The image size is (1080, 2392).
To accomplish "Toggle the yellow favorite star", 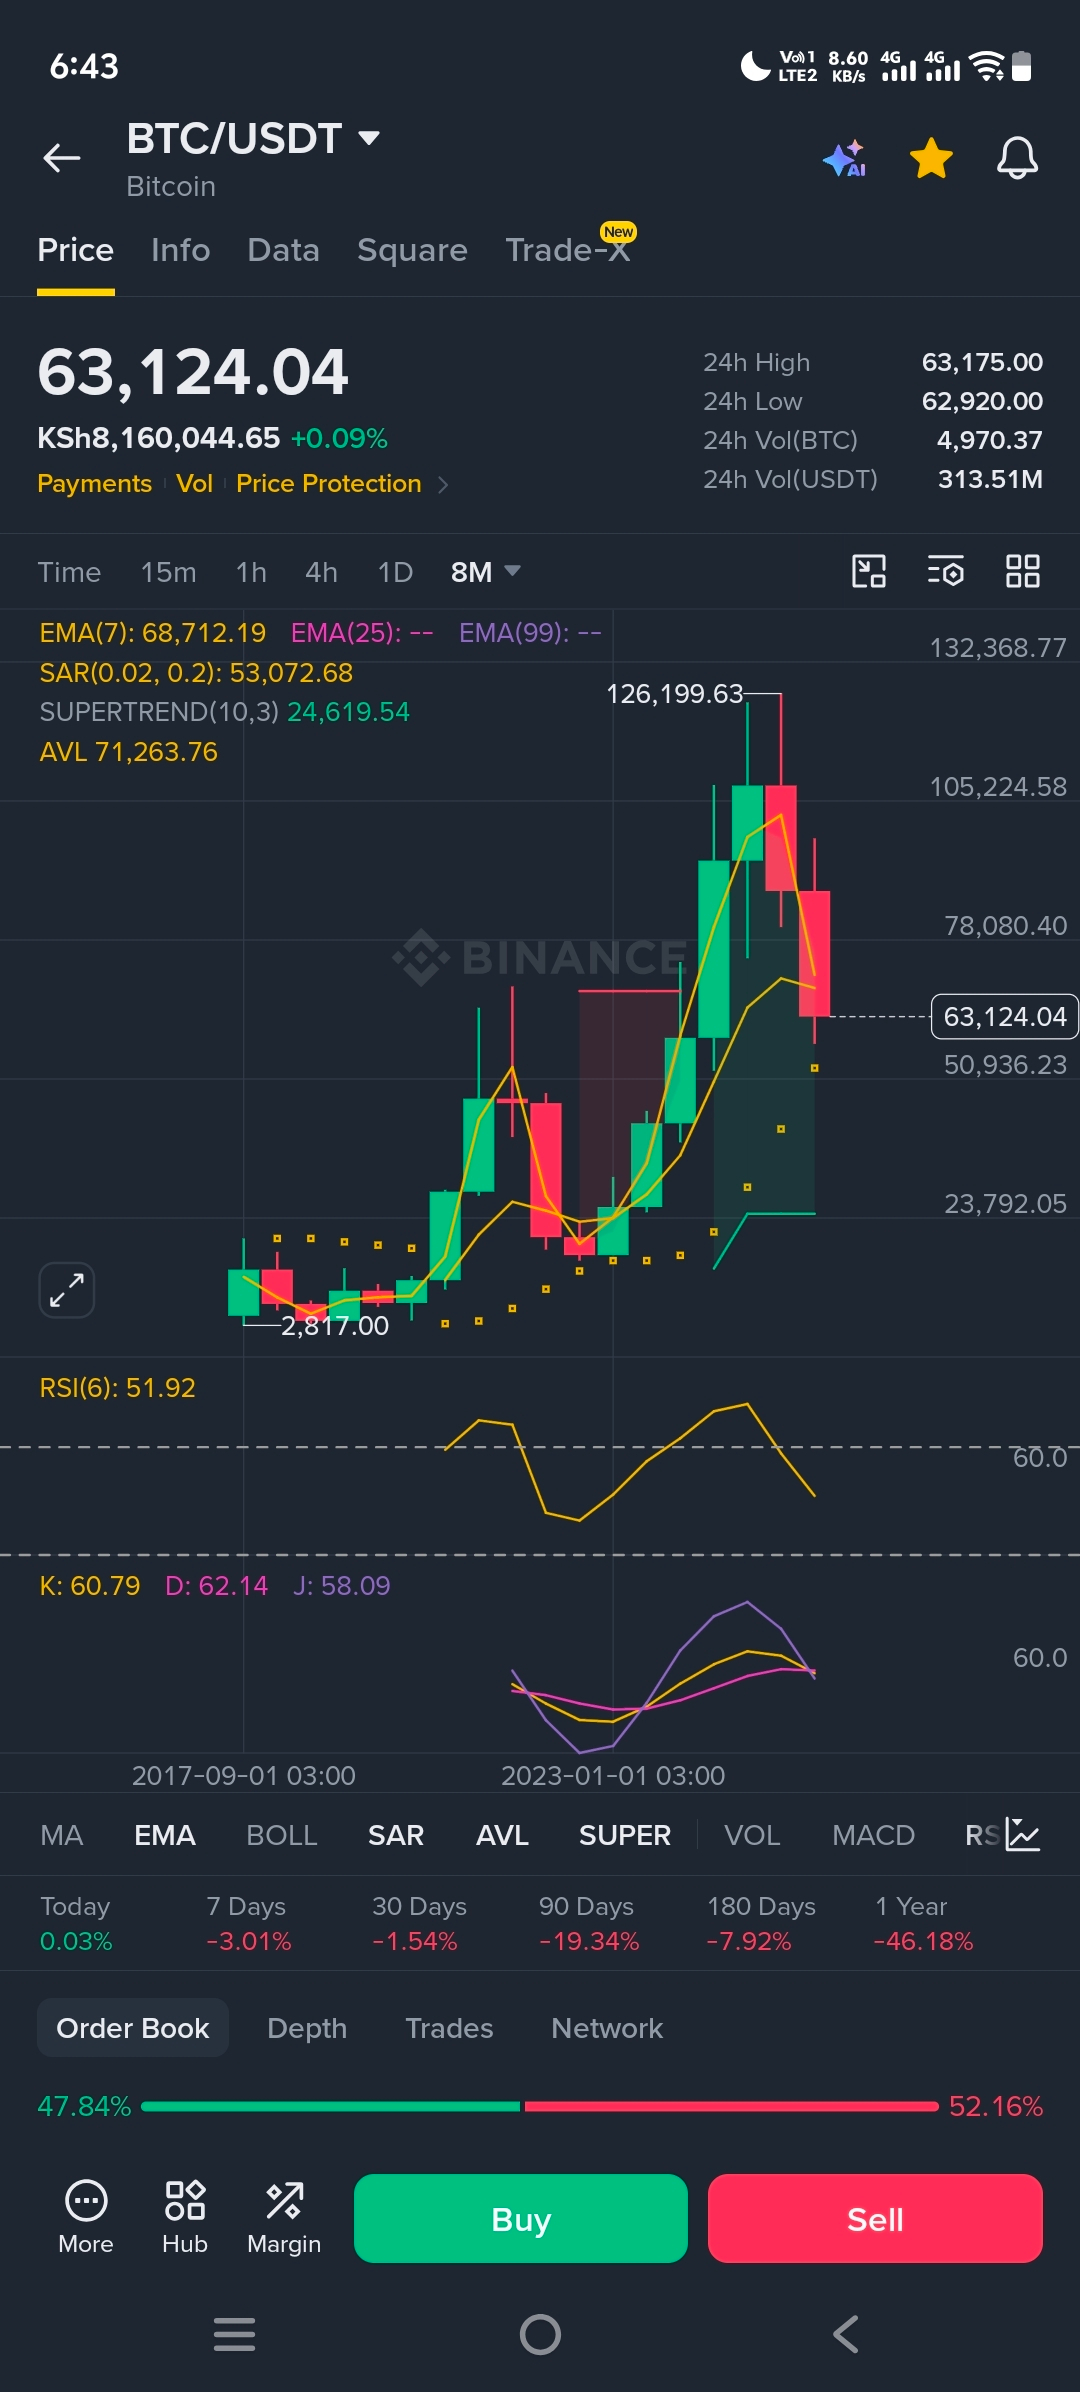I will point(931,158).
